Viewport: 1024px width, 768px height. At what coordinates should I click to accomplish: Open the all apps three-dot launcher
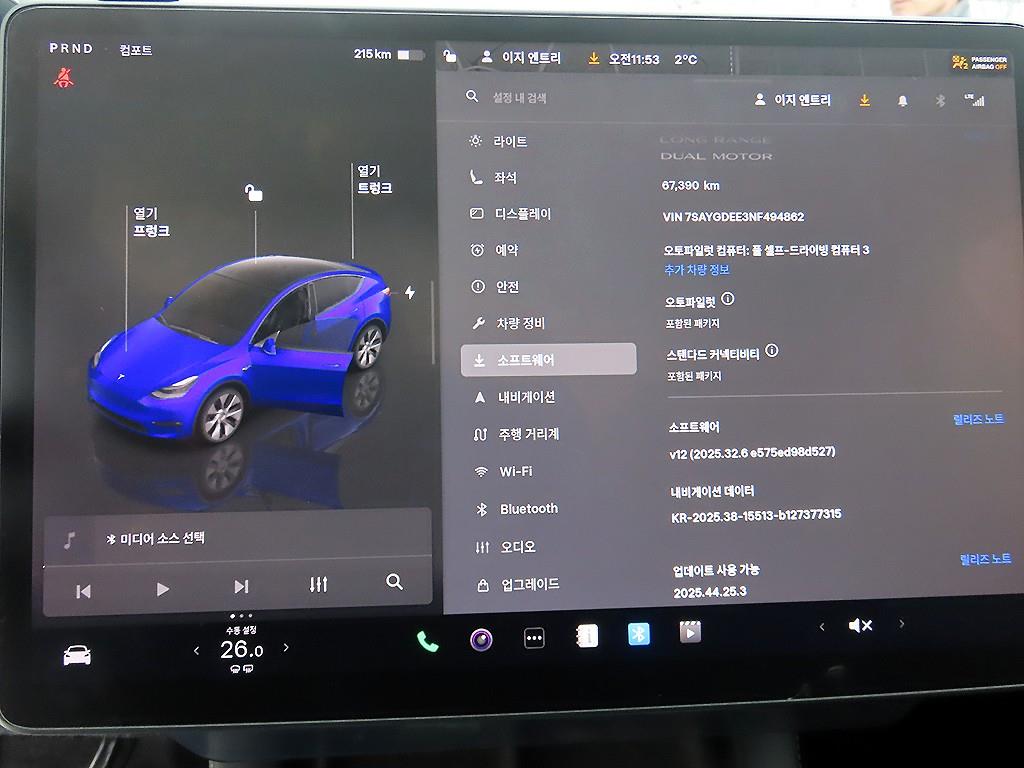[x=534, y=639]
